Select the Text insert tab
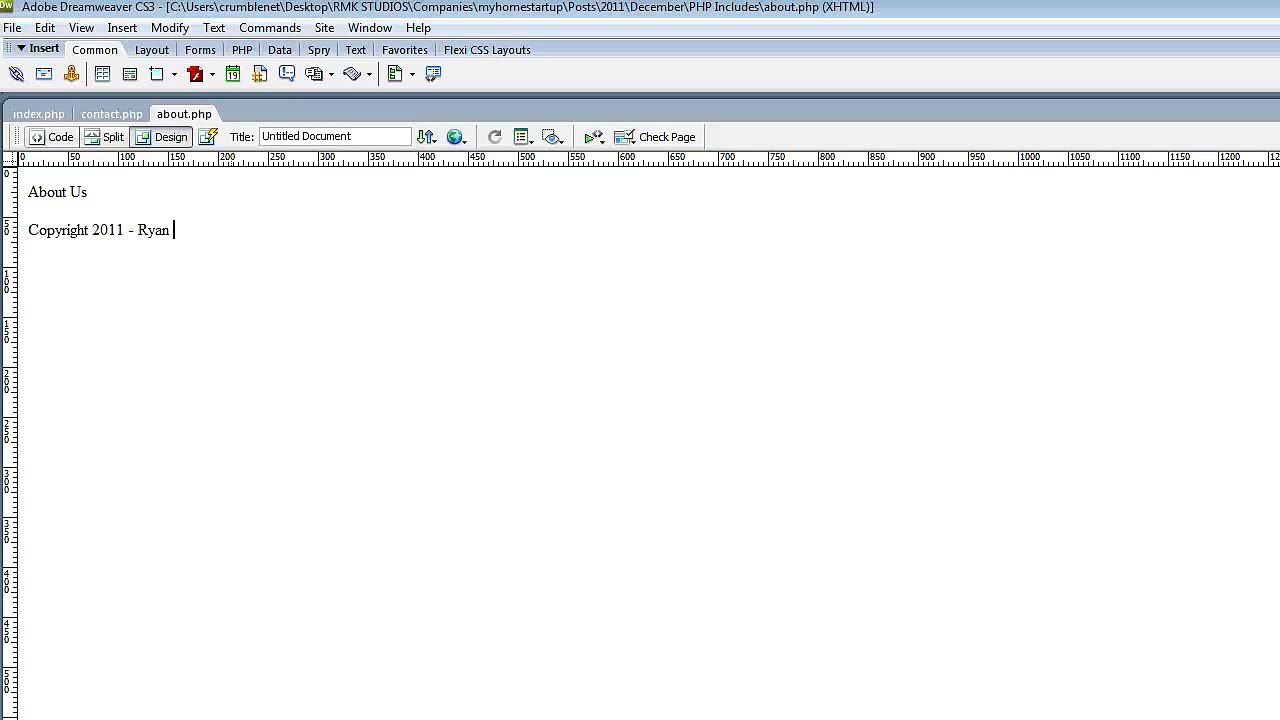This screenshot has width=1280, height=720. pyautogui.click(x=356, y=50)
